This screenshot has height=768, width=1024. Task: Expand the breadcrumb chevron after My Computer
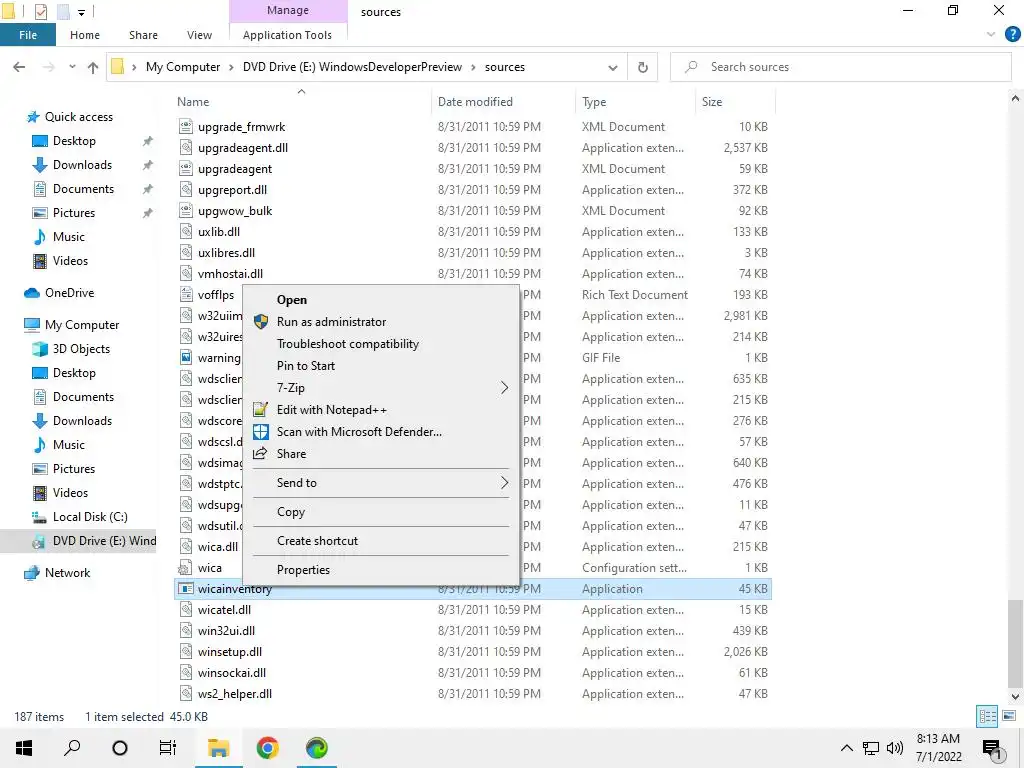[x=231, y=67]
